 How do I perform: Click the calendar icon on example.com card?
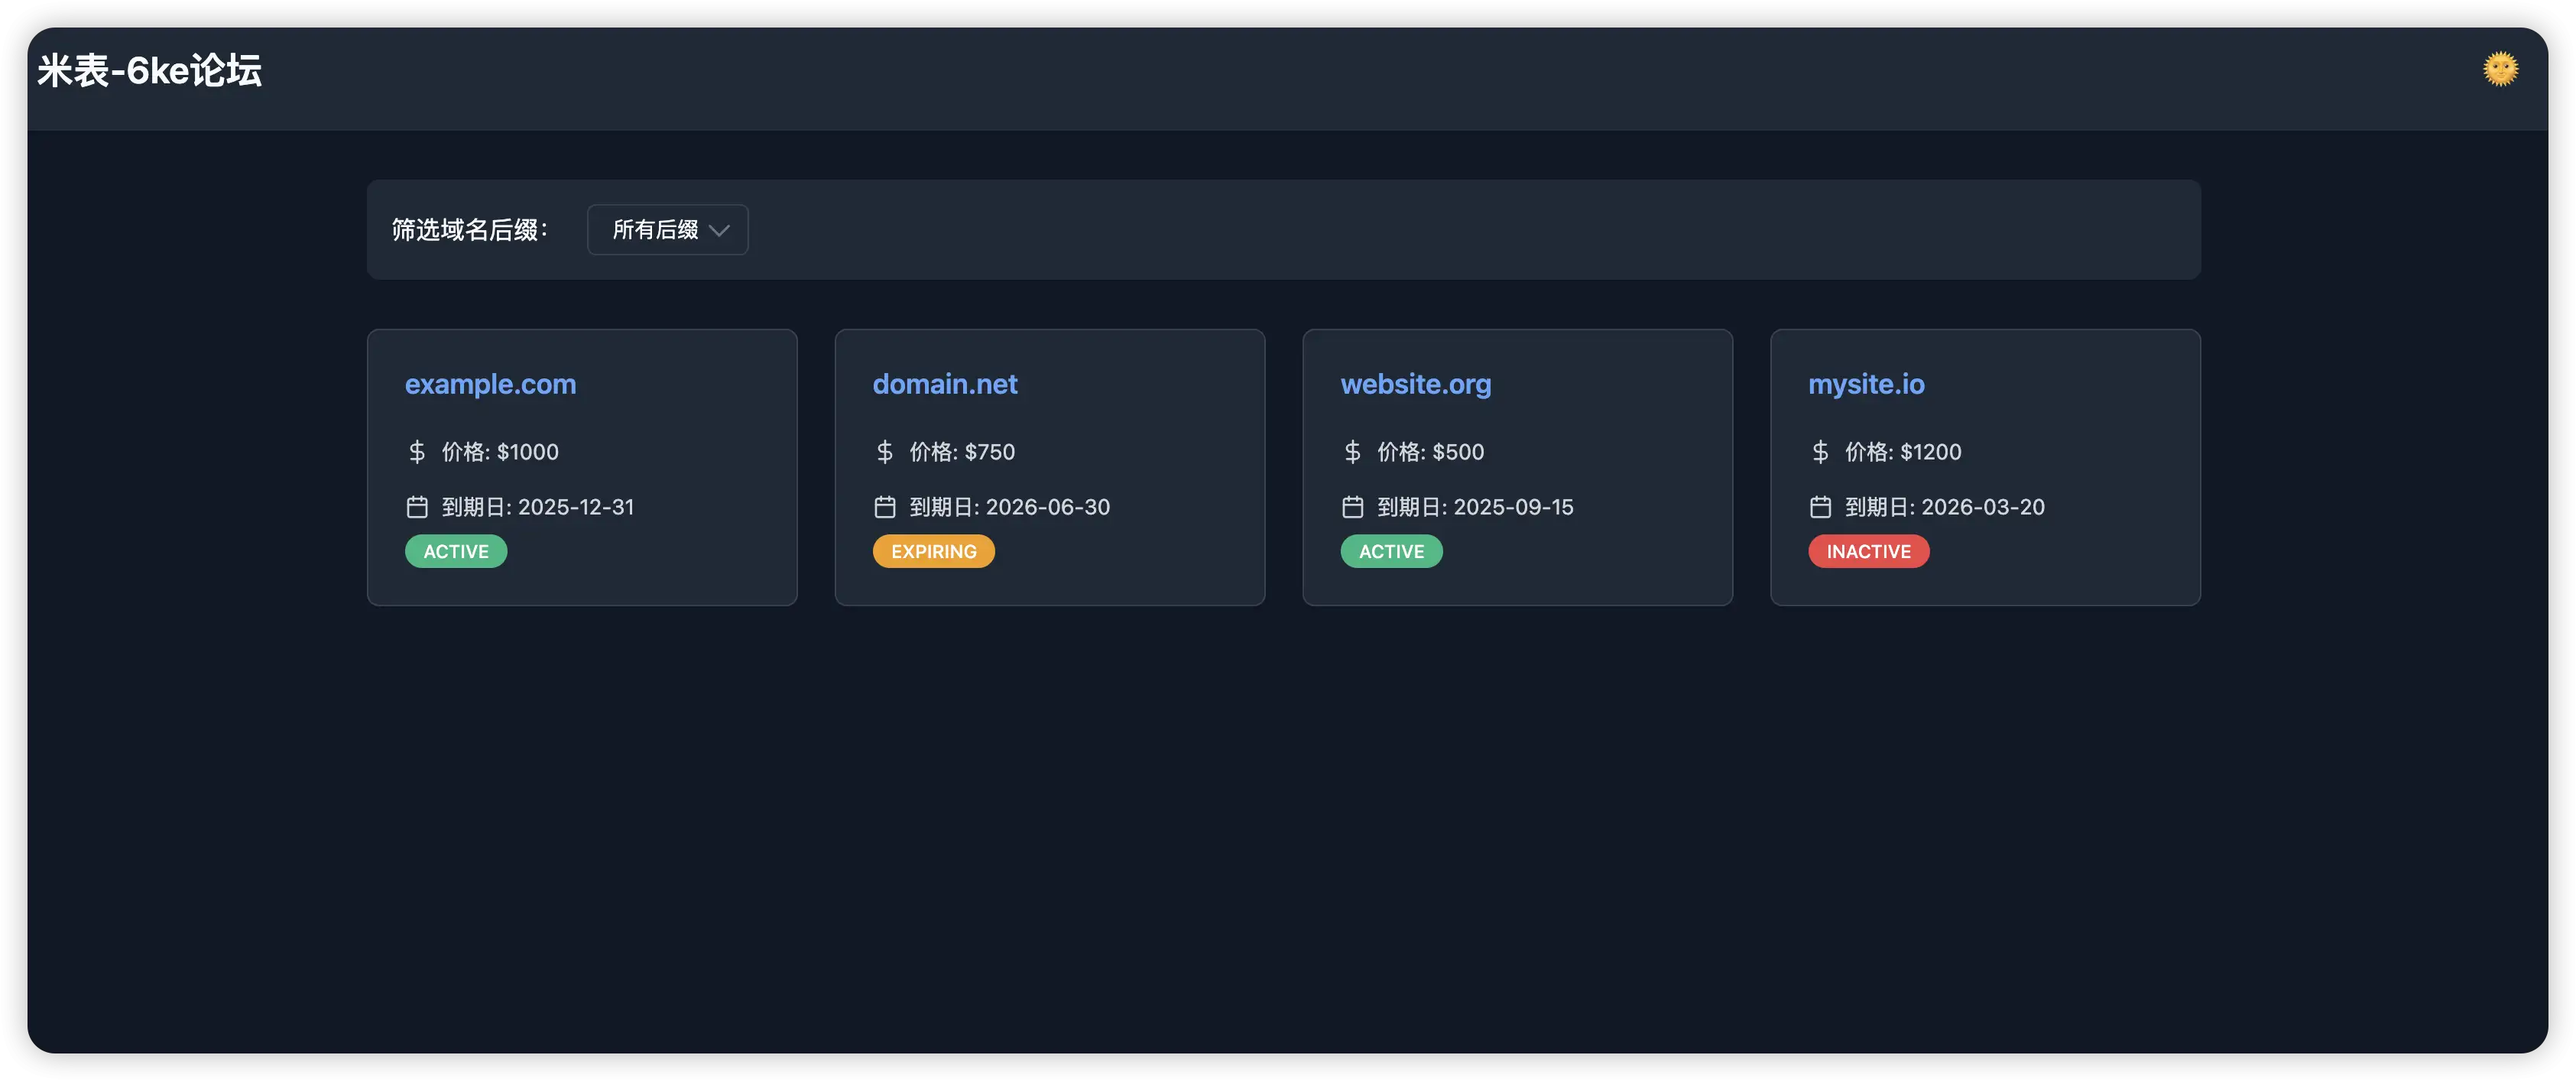(x=417, y=507)
